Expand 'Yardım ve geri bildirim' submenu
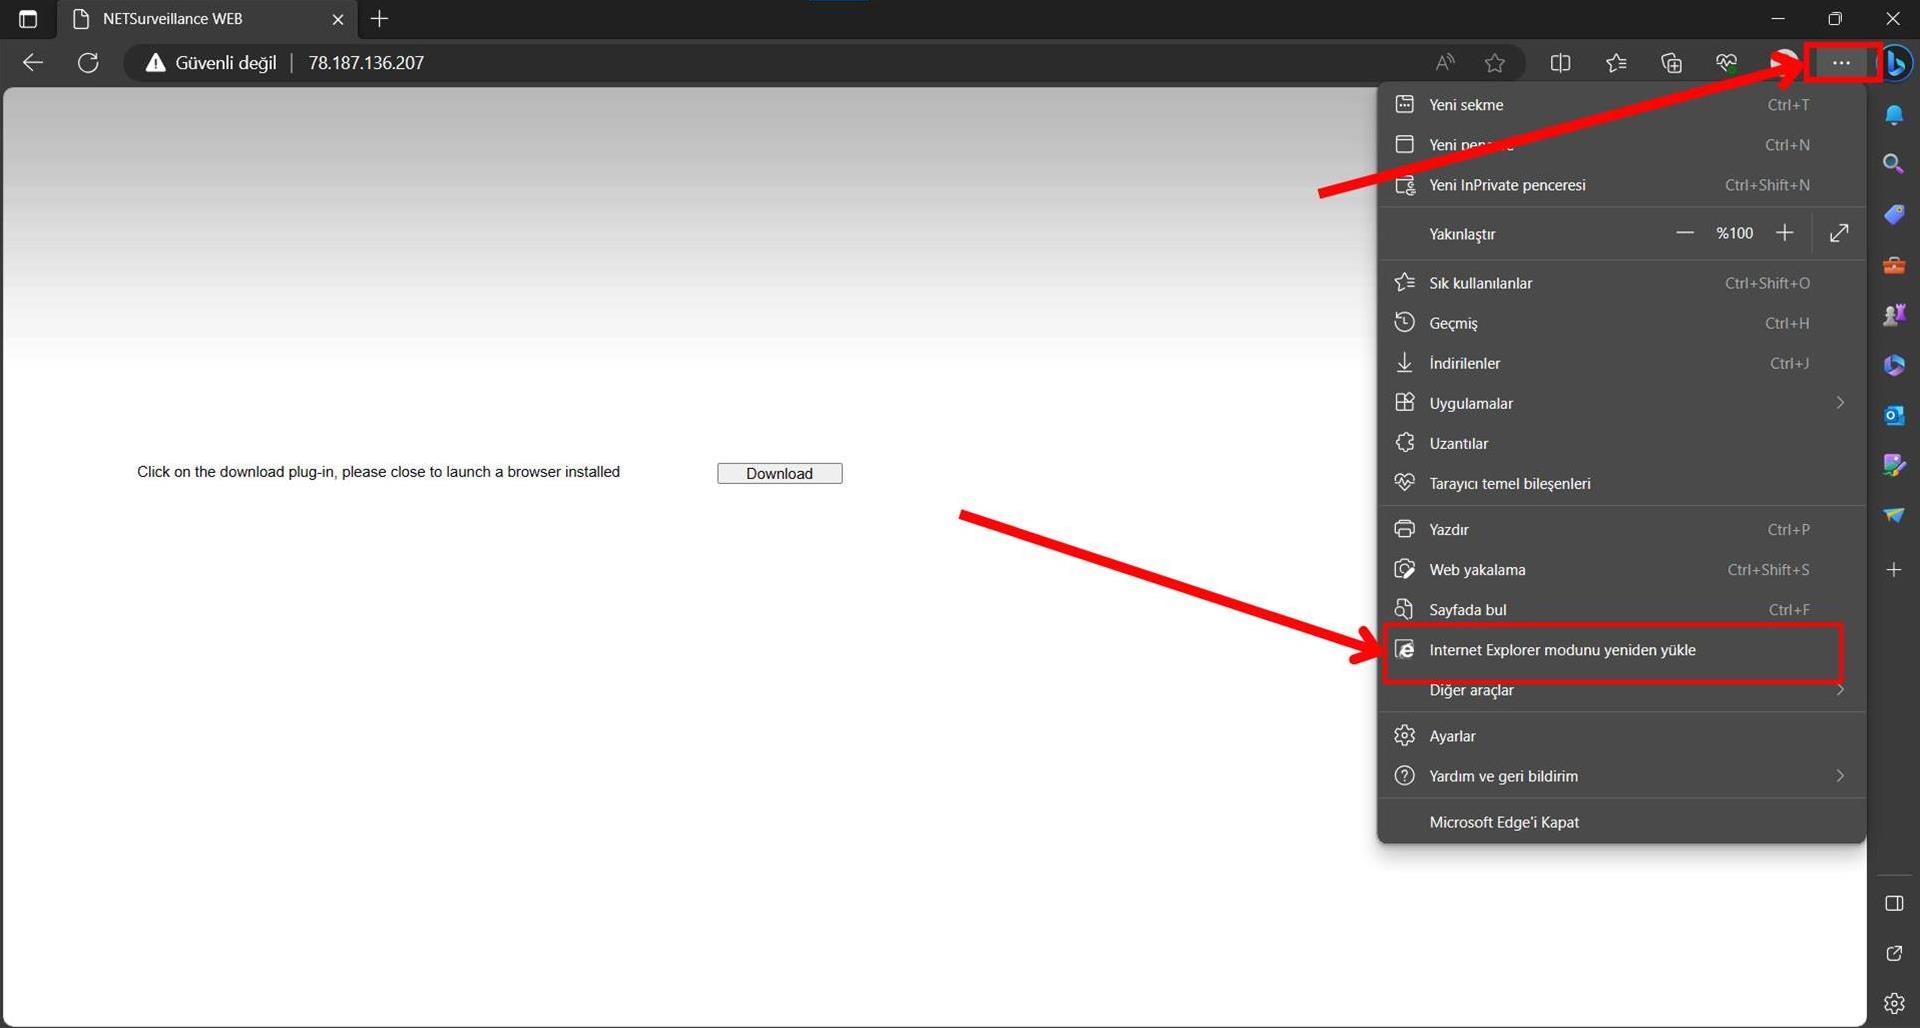1920x1028 pixels. (x=1621, y=776)
